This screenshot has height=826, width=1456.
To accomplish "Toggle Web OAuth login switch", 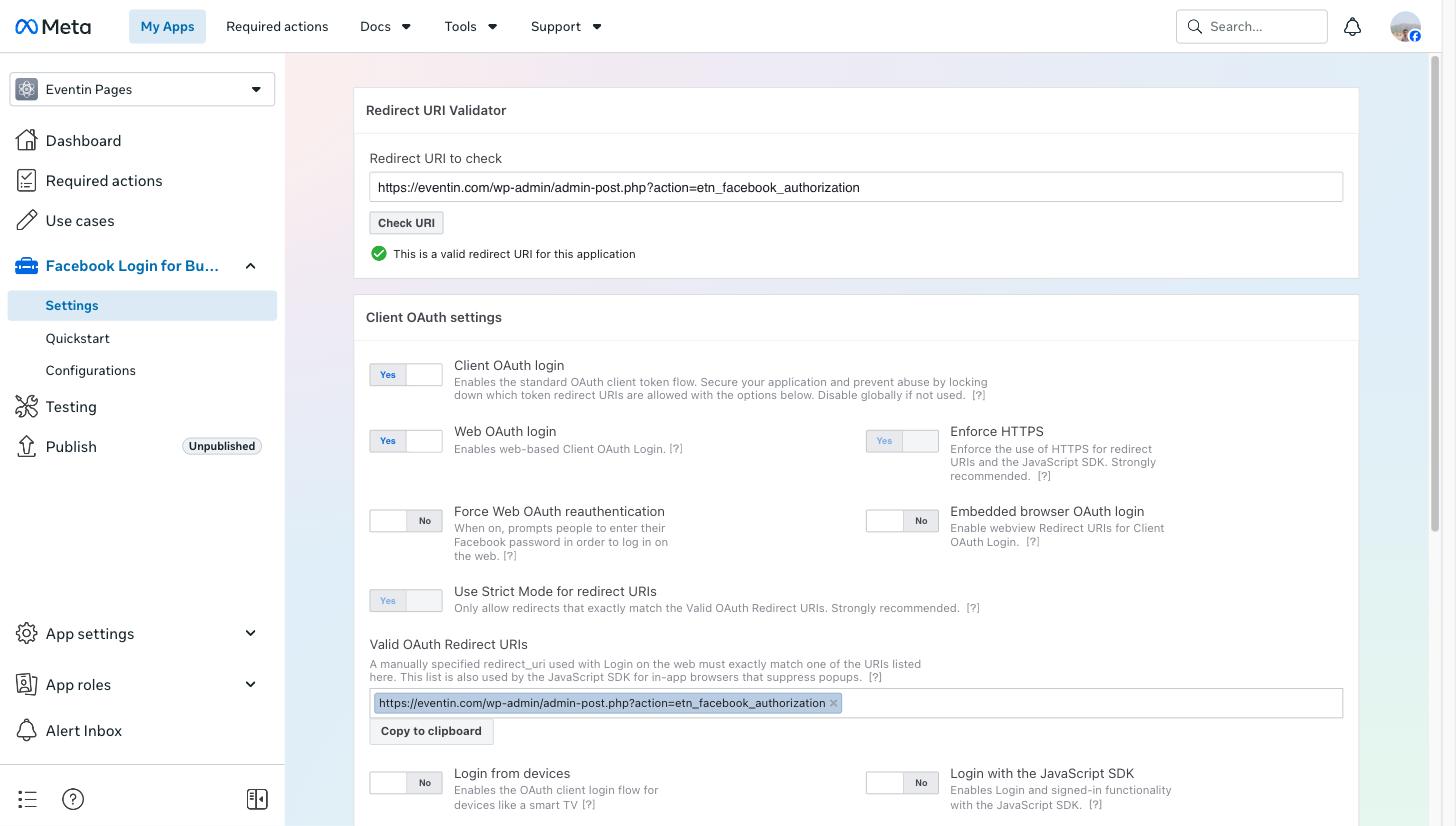I will 406,441.
